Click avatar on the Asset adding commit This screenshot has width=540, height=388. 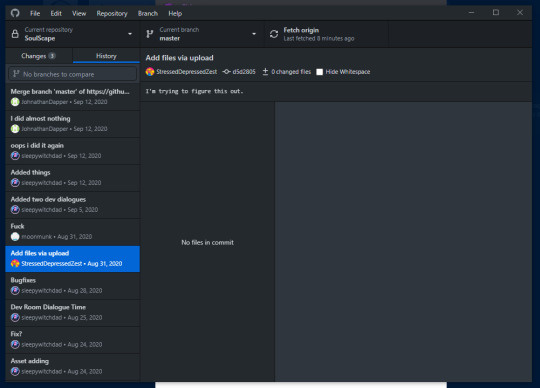[15, 371]
